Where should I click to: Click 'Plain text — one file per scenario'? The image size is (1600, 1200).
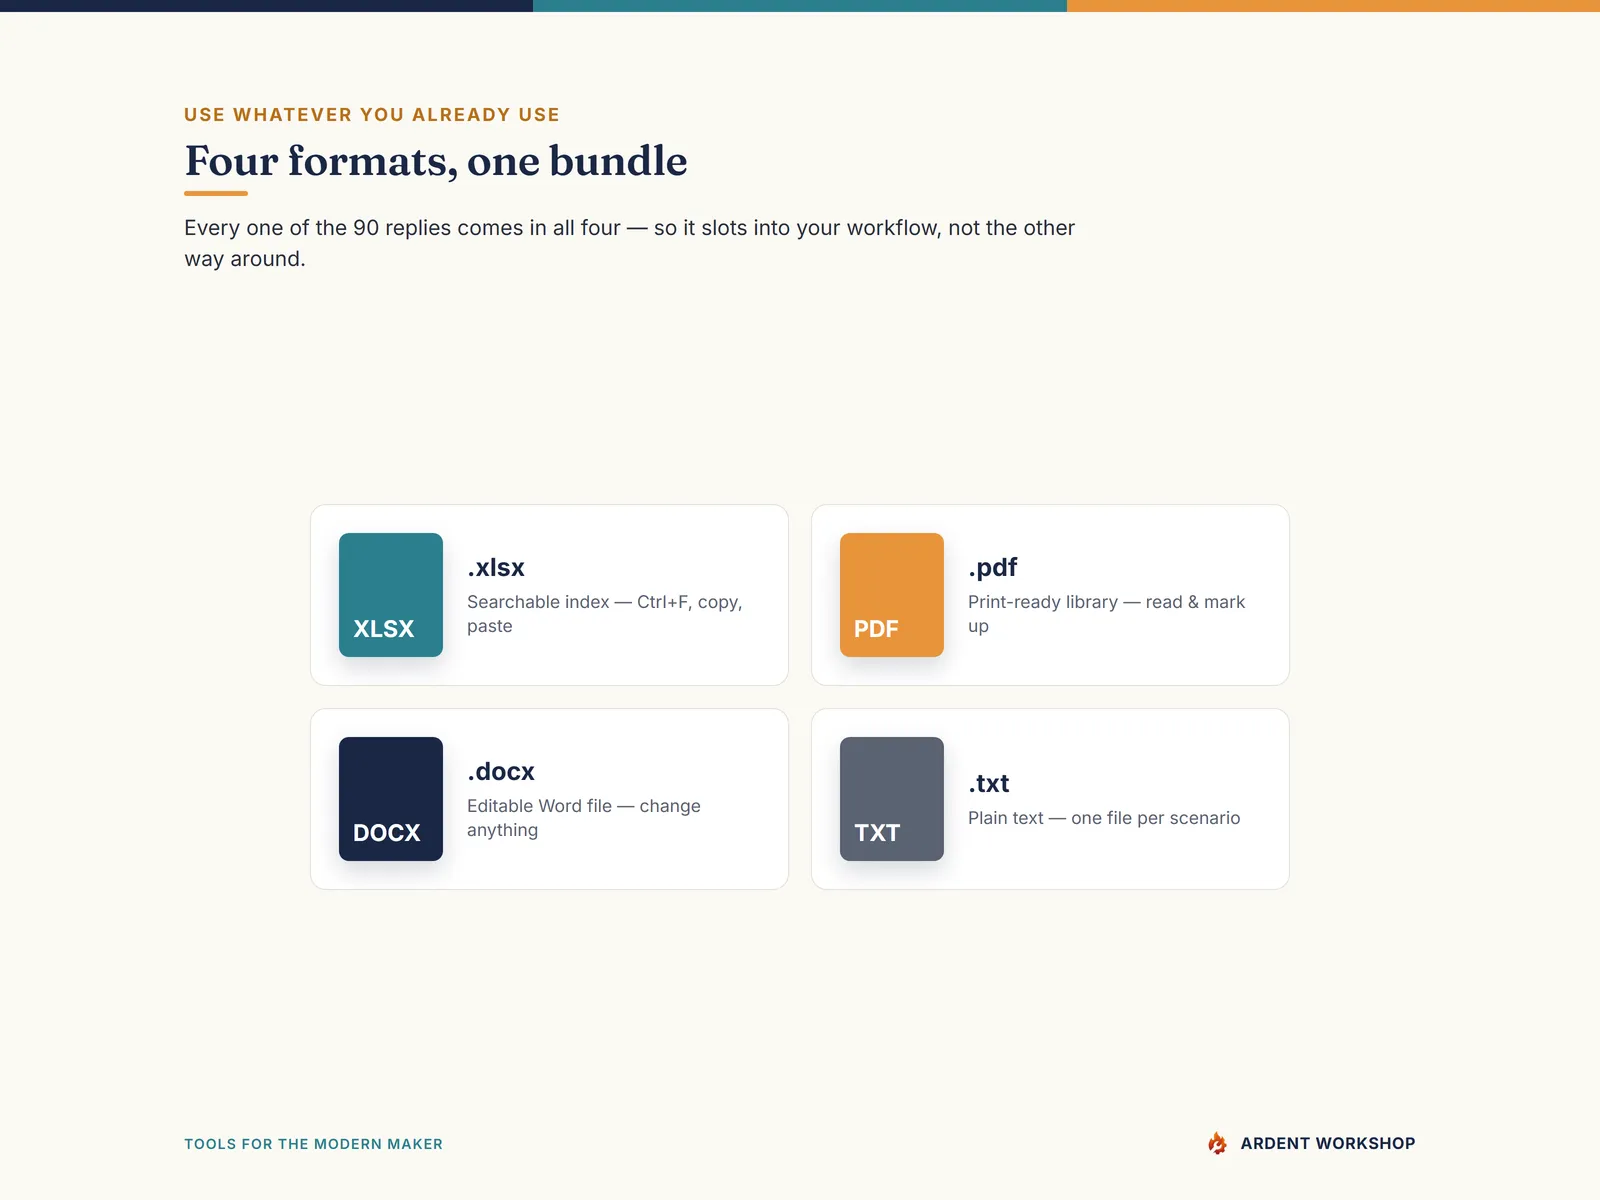tap(1104, 818)
